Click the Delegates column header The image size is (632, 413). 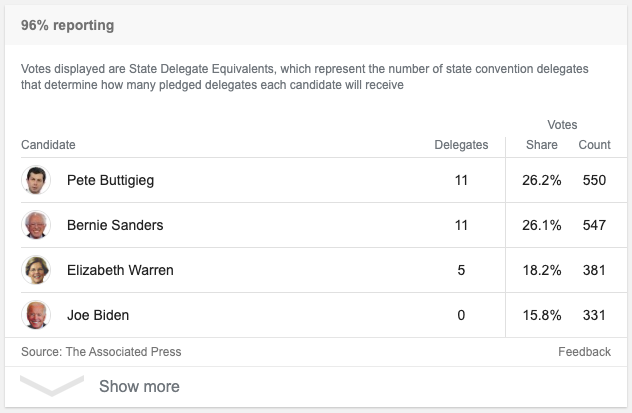click(x=461, y=145)
